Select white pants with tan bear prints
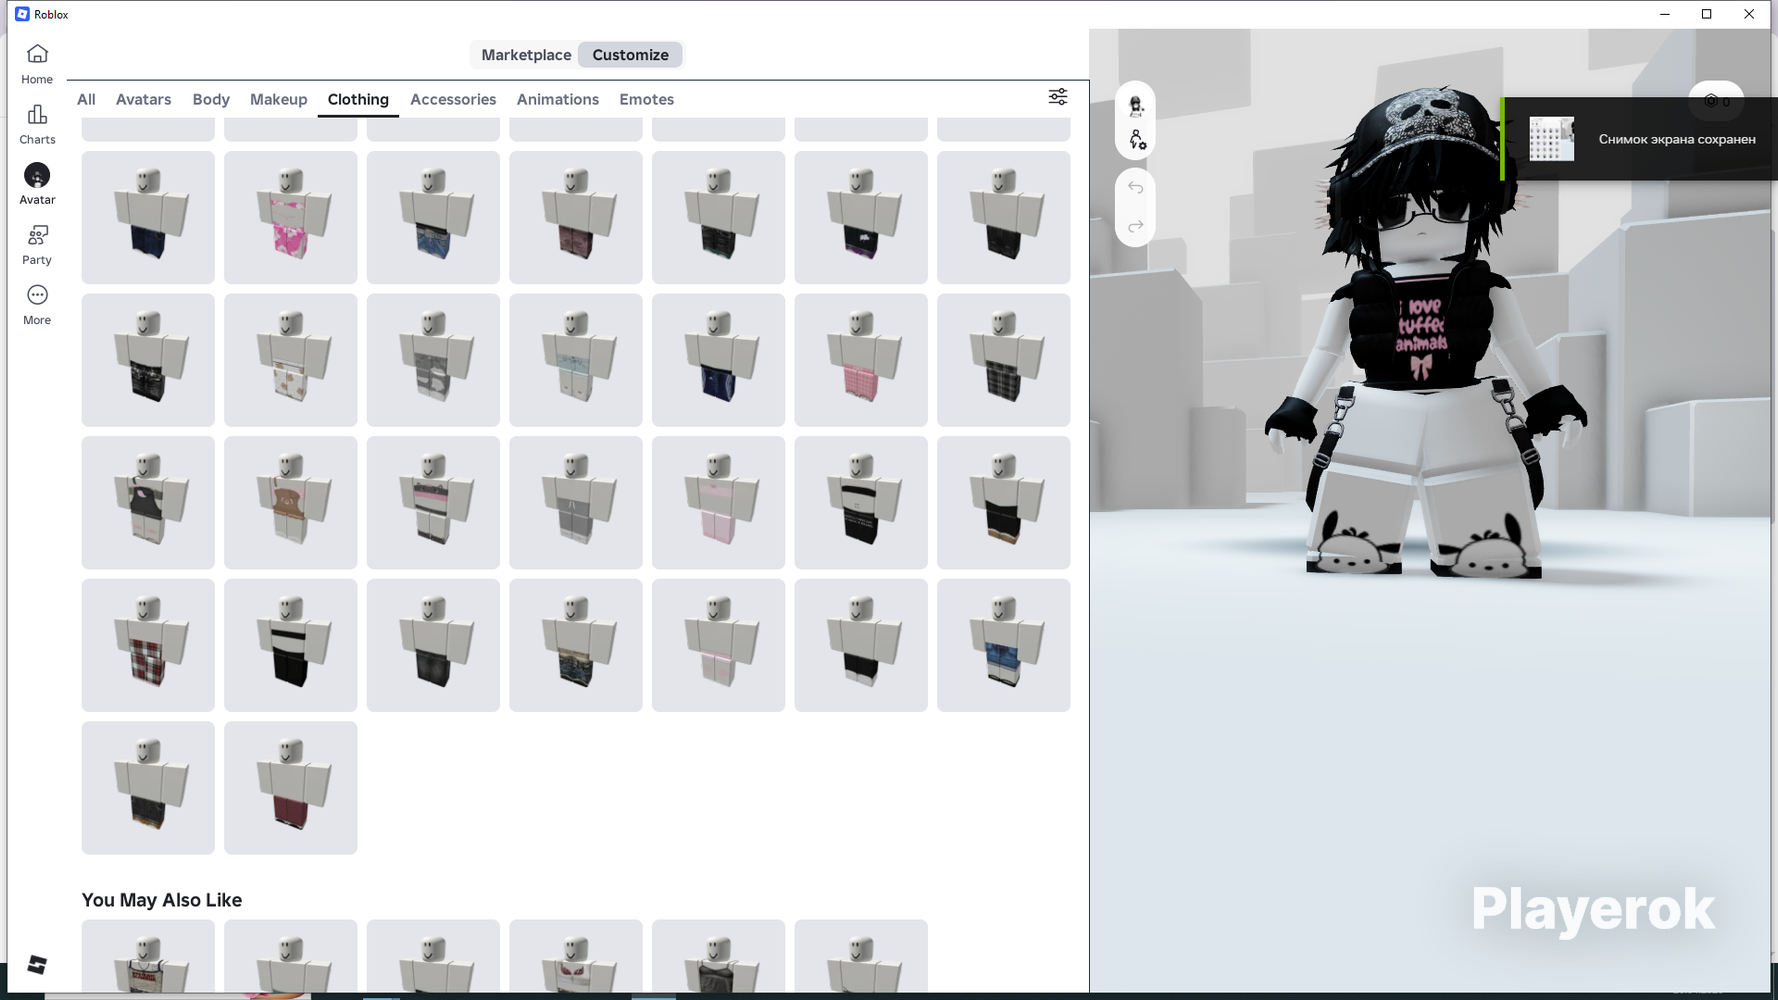The width and height of the screenshot is (1778, 1000). pos(291,360)
